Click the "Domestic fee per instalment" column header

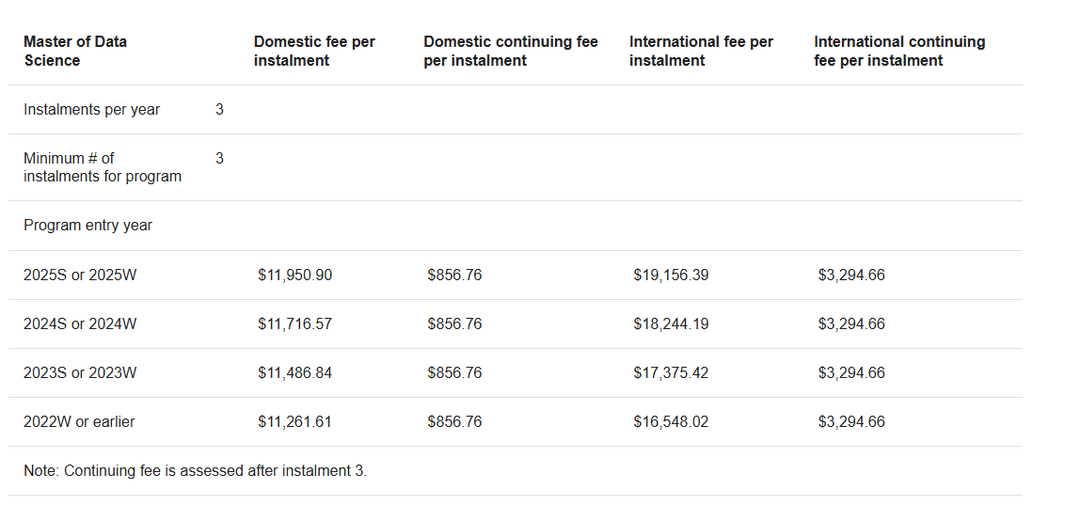pos(314,51)
